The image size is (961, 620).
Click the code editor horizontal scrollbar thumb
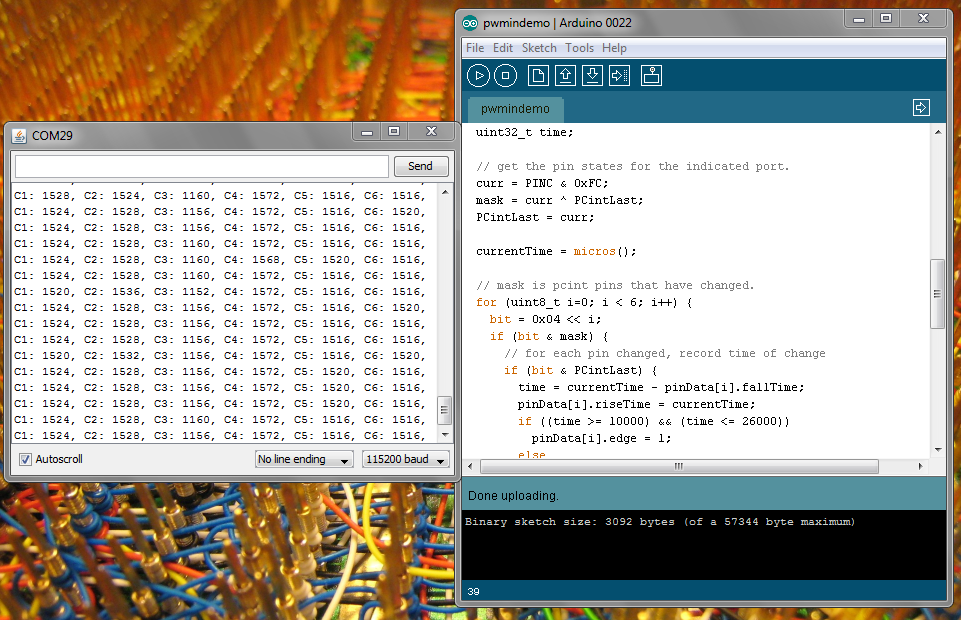(679, 466)
